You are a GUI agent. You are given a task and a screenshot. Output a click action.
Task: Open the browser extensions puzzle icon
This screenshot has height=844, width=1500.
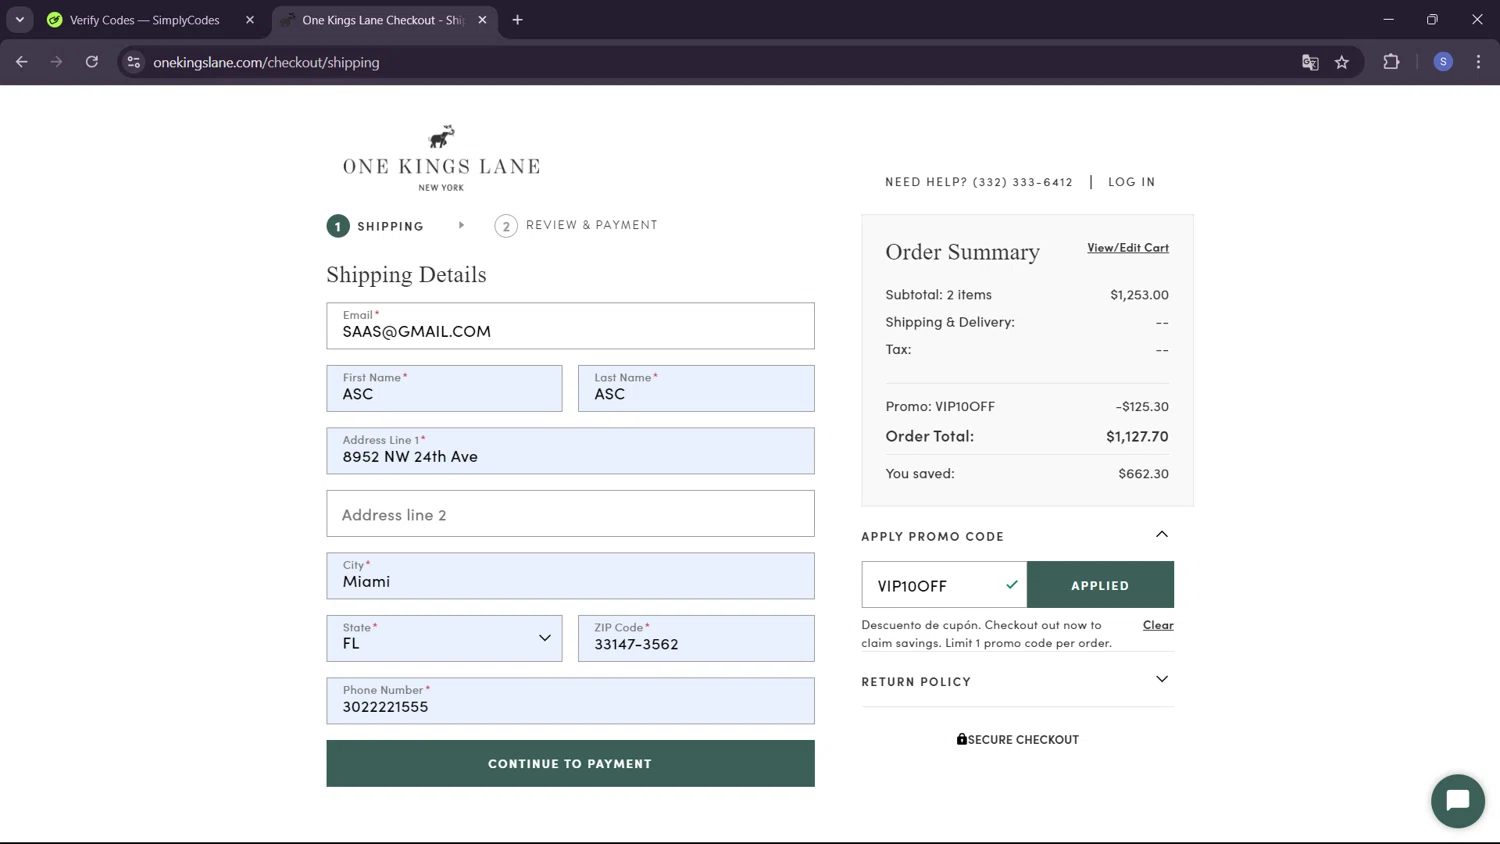(1391, 62)
